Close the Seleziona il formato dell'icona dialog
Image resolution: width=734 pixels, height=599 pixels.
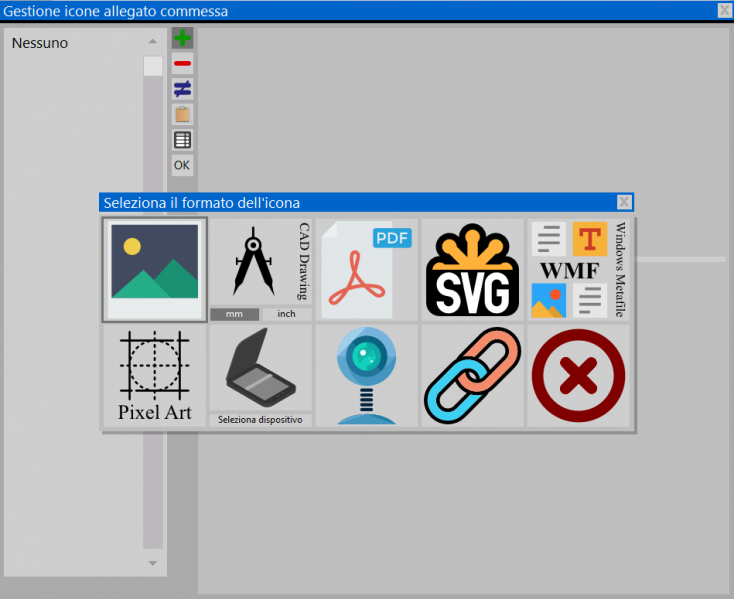(x=624, y=202)
